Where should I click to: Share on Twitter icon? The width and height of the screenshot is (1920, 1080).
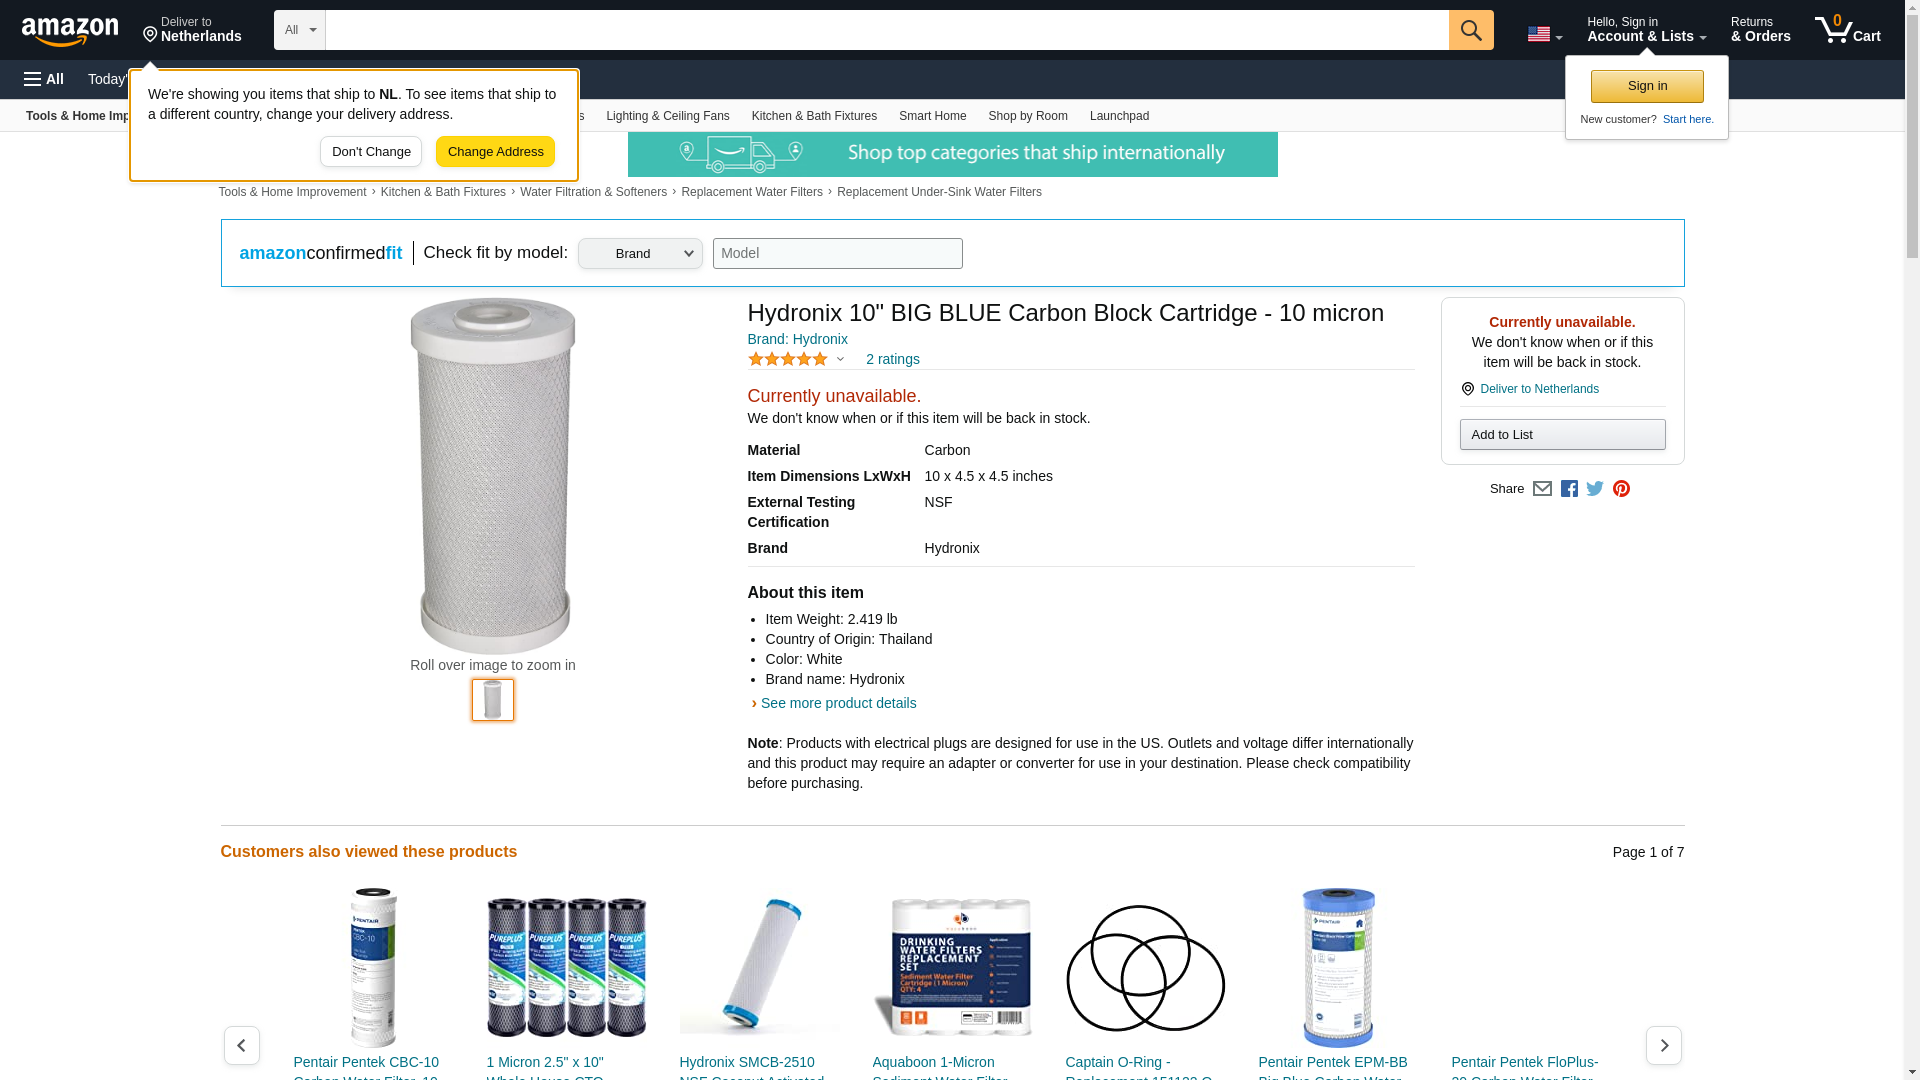click(x=1595, y=489)
